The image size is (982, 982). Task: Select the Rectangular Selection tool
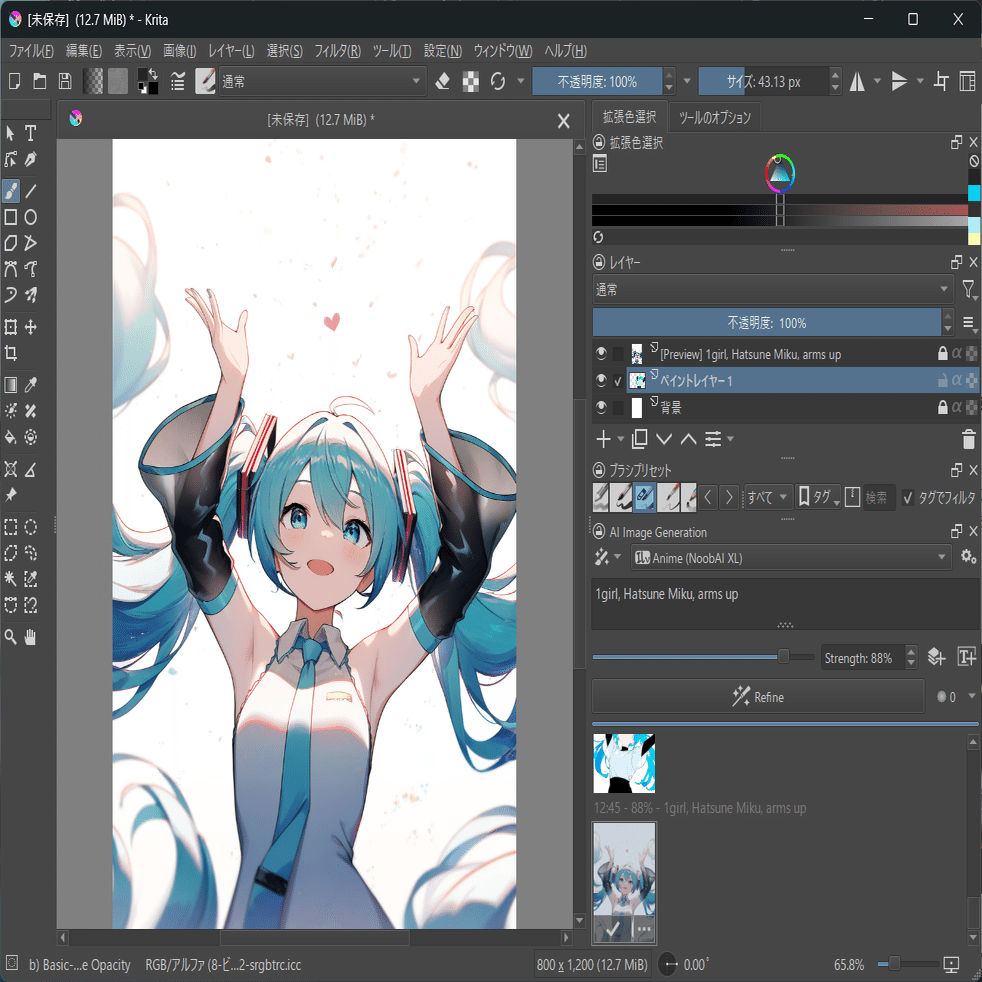point(11,527)
